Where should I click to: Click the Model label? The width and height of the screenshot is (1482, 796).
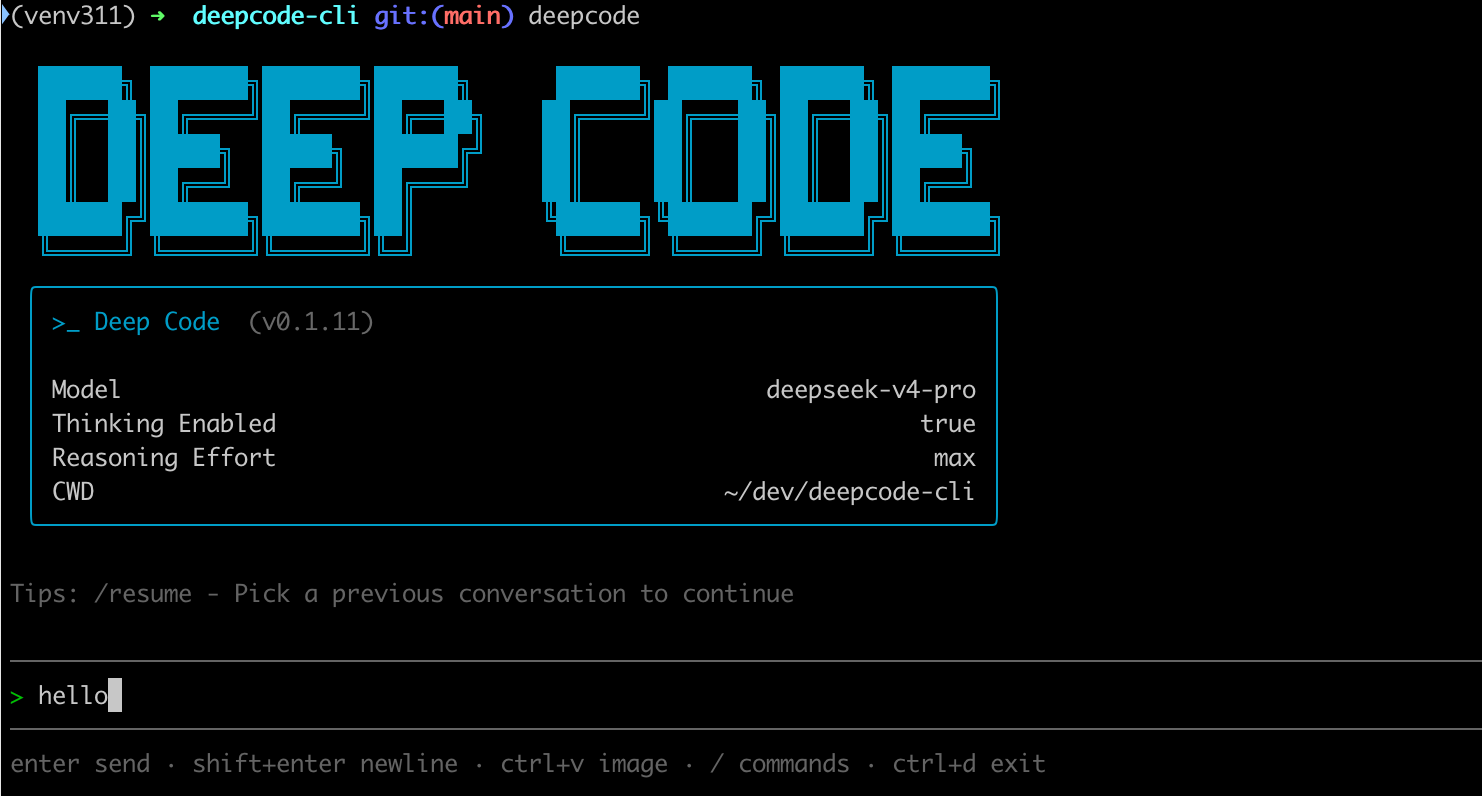[x=86, y=389]
